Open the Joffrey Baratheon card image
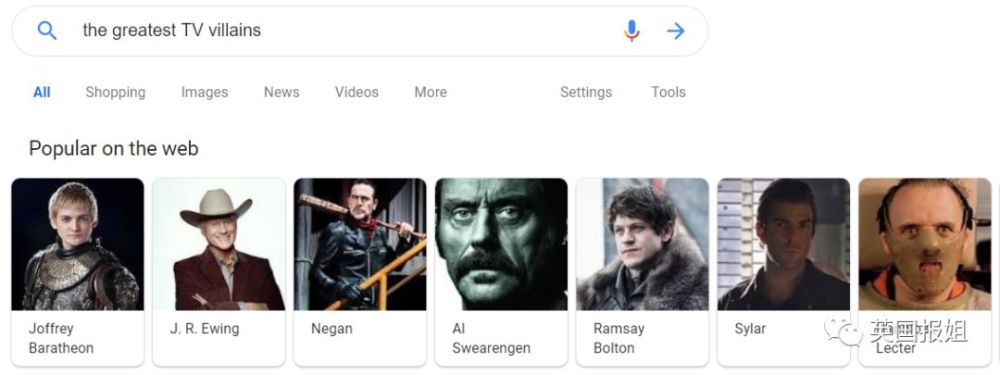Screen dimensions: 1000x375 [78, 244]
